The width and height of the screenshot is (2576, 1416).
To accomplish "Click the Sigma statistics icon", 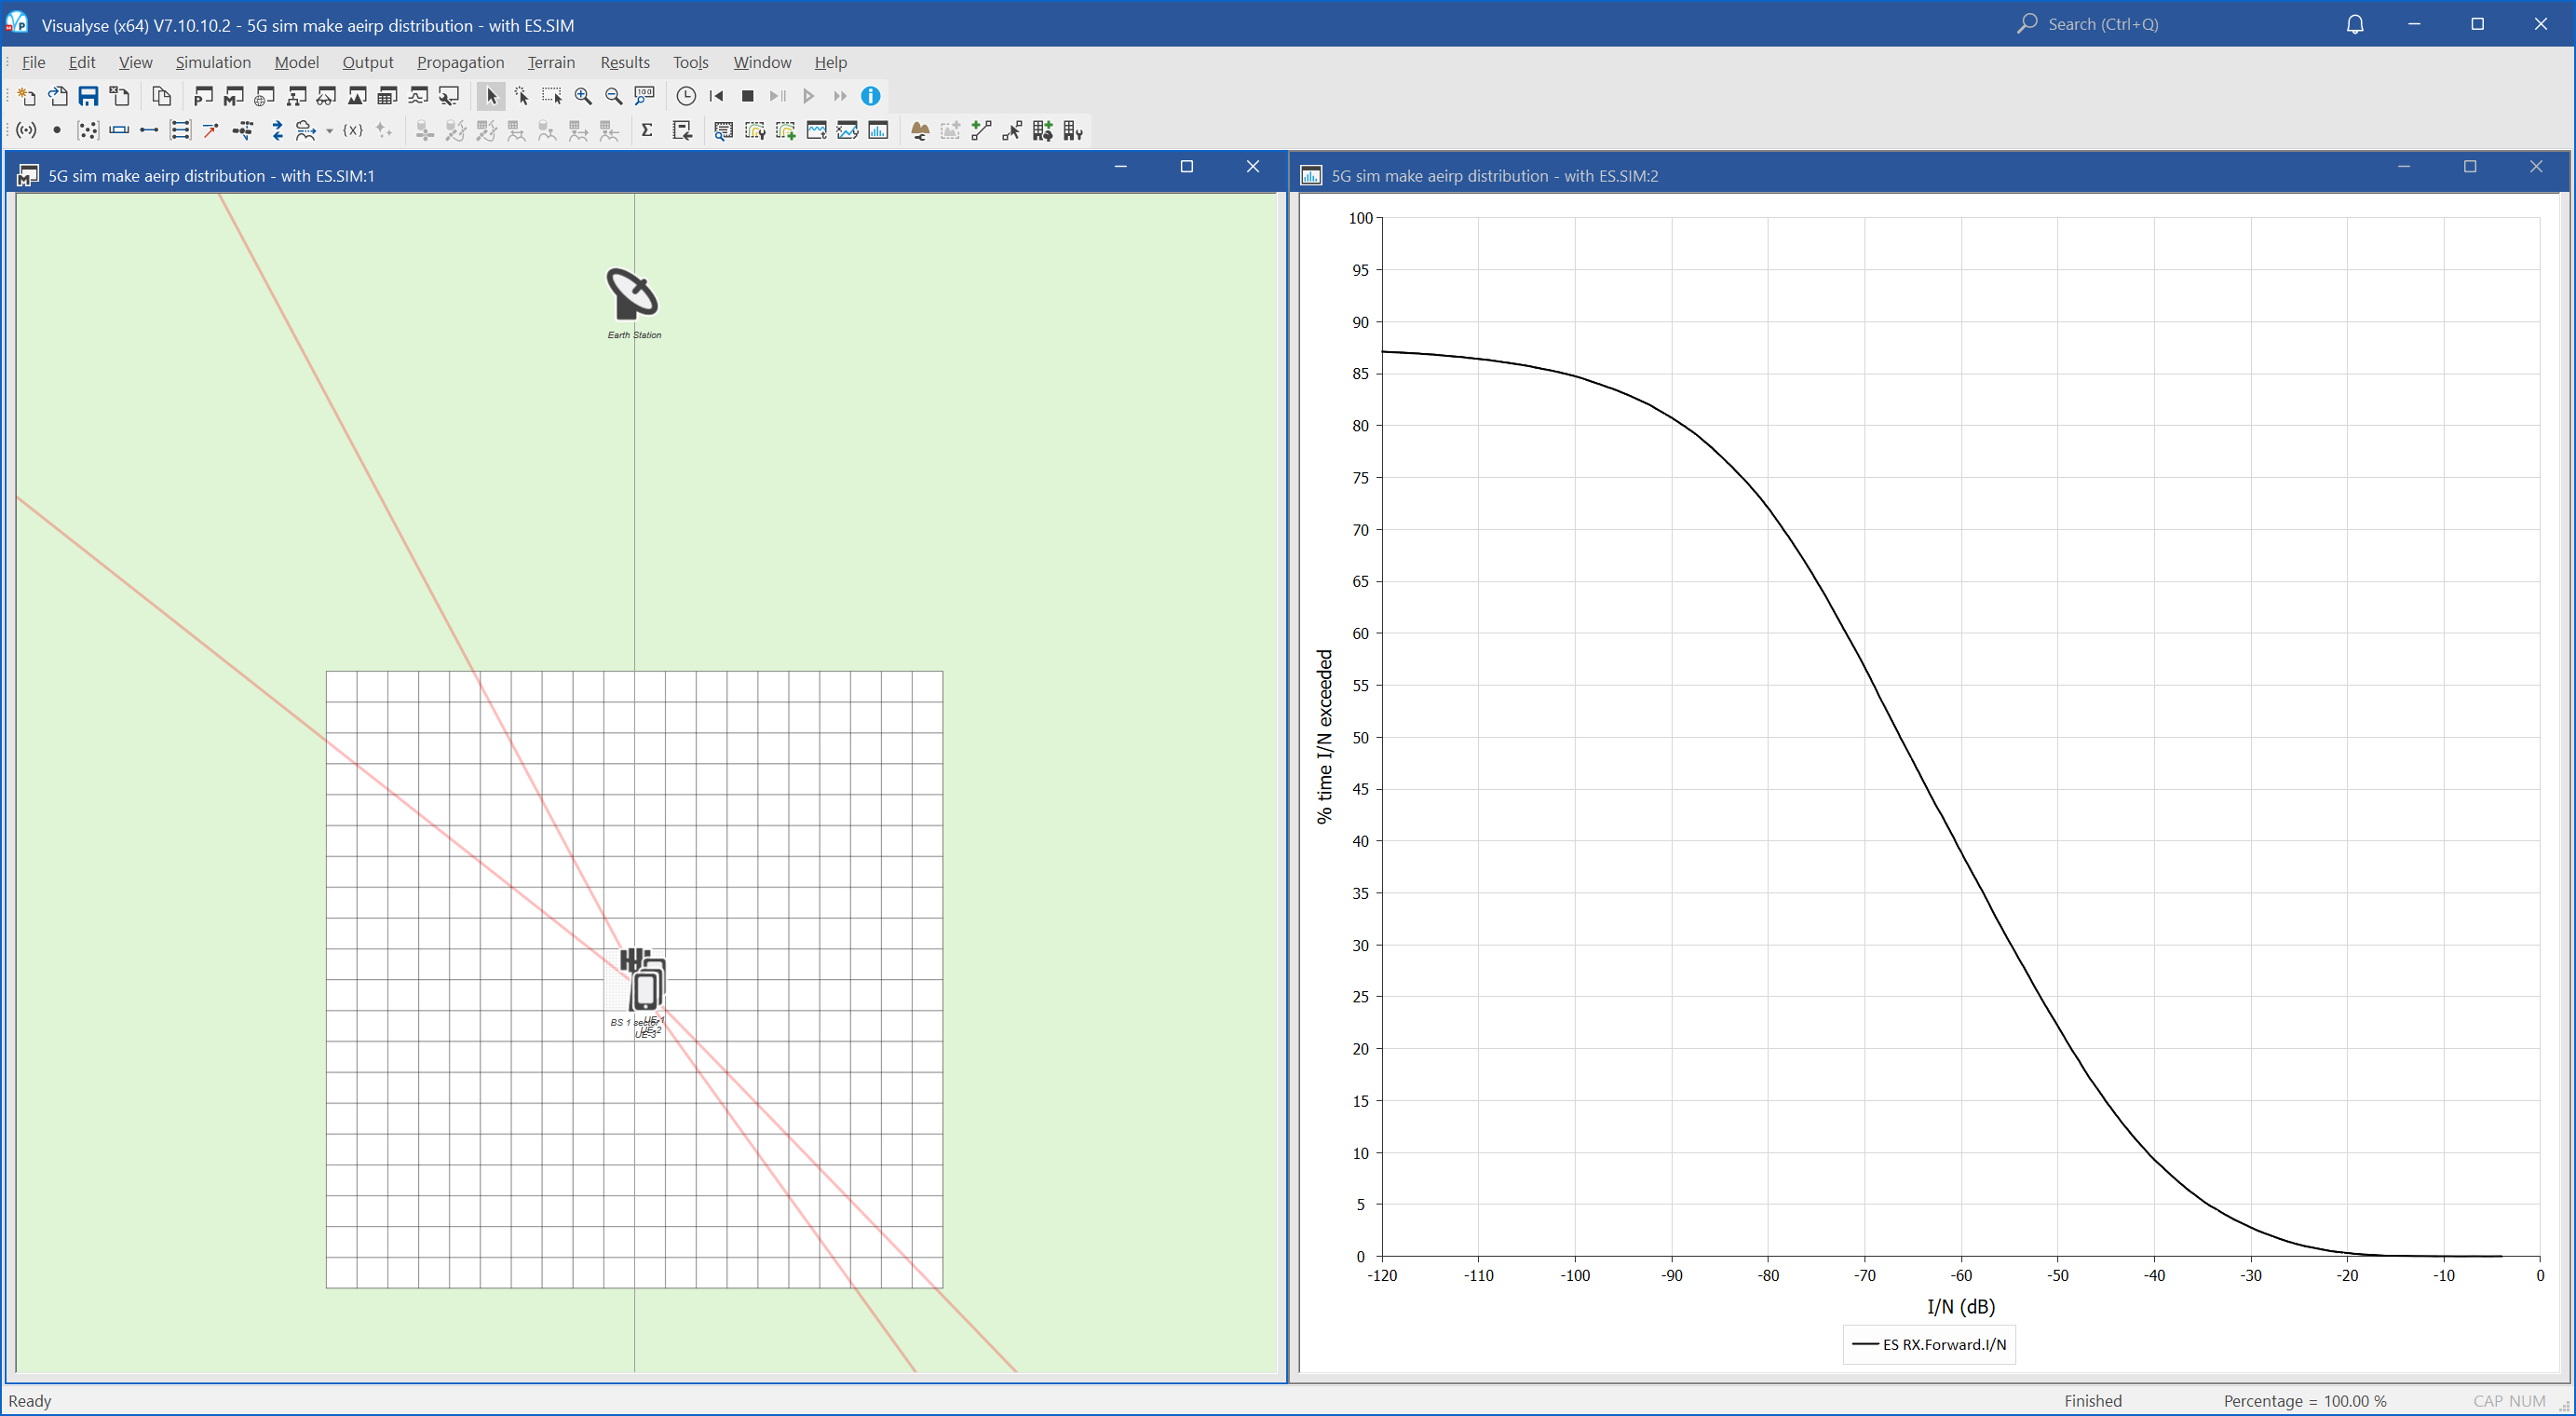I will click(x=647, y=130).
